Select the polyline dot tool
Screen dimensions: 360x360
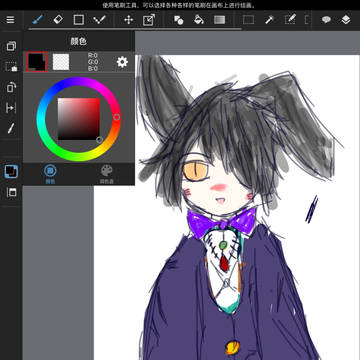[99, 20]
